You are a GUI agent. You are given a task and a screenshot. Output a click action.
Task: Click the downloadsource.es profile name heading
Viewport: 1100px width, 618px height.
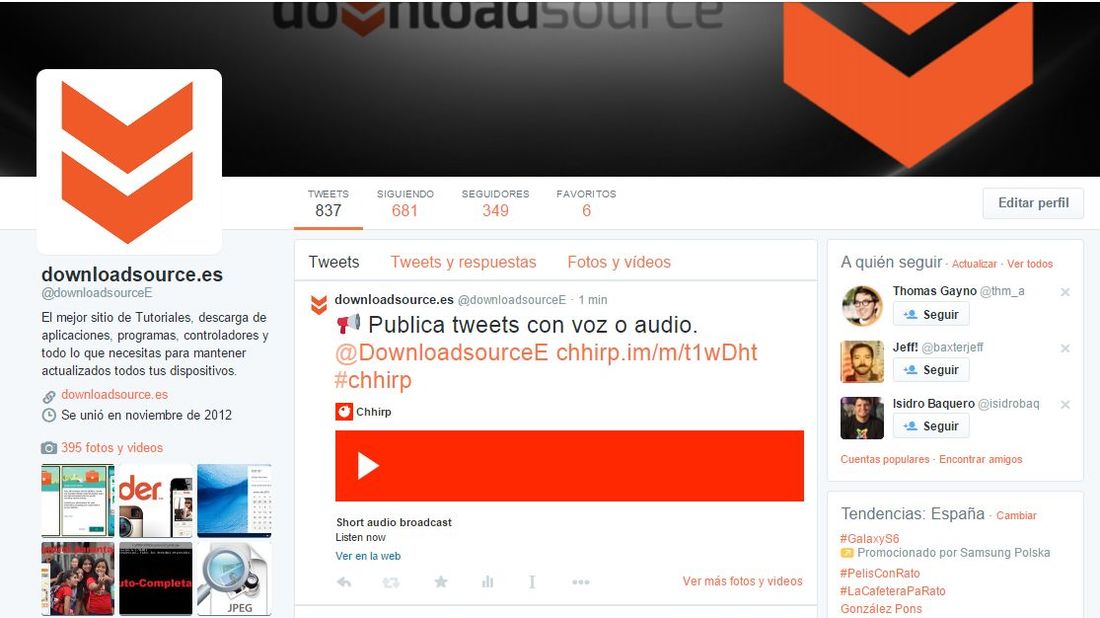(x=132, y=274)
